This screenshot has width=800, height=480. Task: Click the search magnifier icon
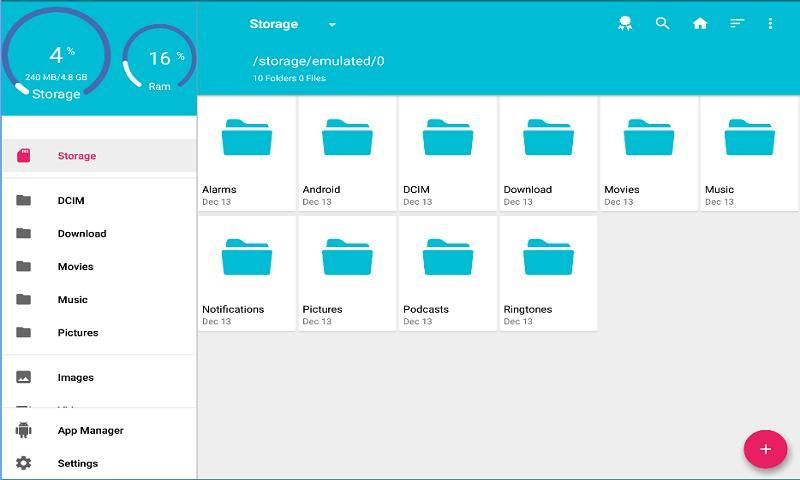tap(662, 24)
